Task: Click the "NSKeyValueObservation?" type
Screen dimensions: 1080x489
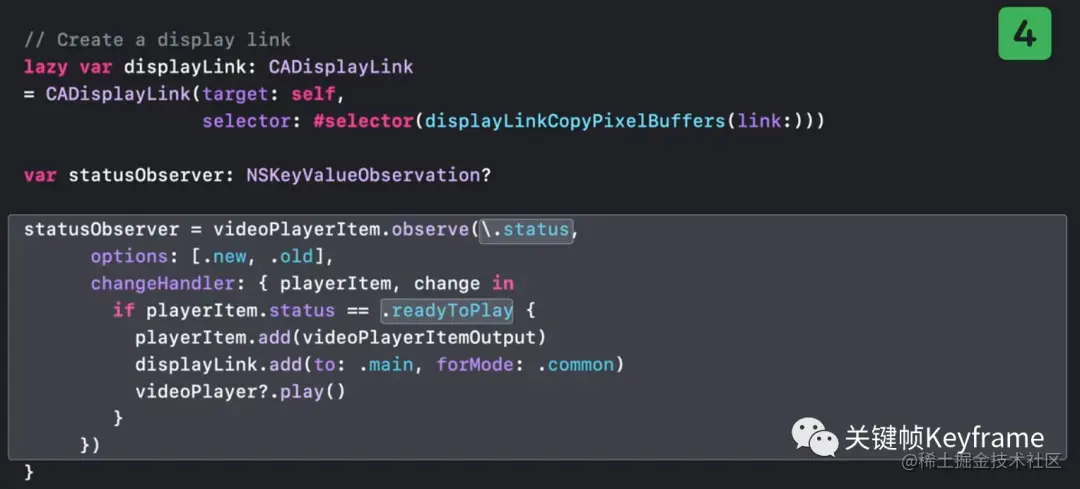Action: point(368,175)
